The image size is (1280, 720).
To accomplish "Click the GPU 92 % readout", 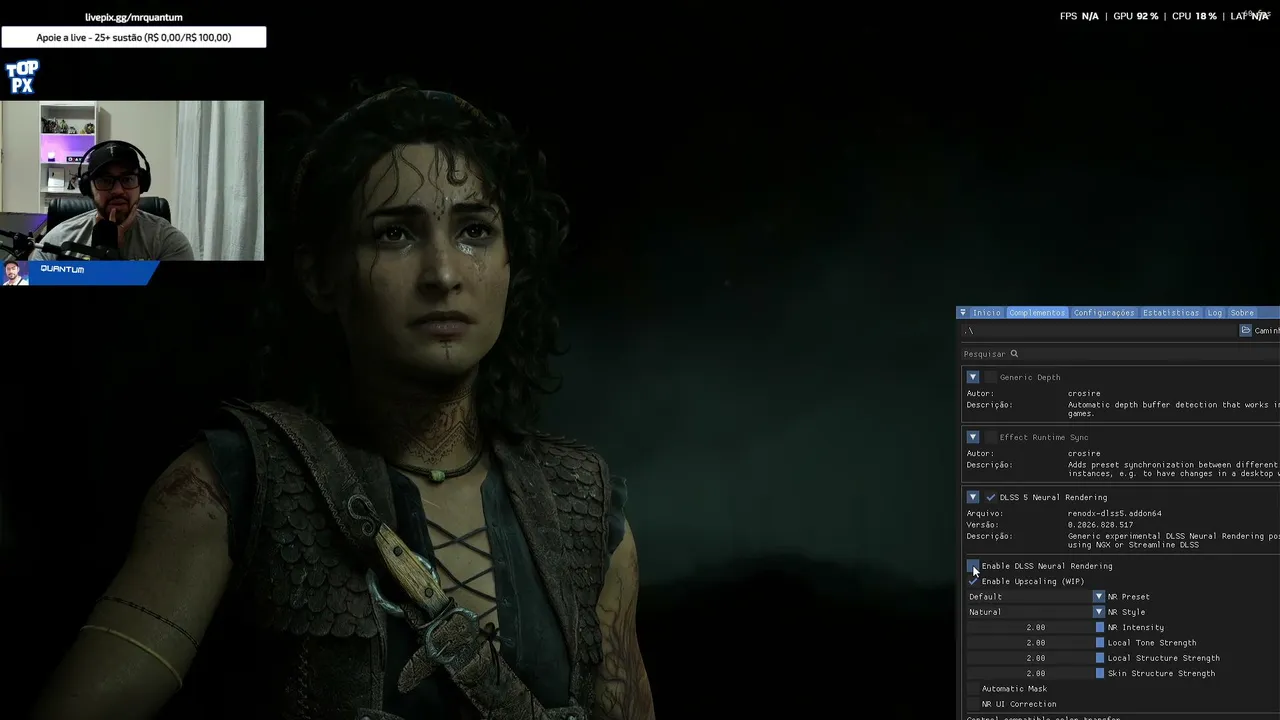I will click(x=1136, y=17).
